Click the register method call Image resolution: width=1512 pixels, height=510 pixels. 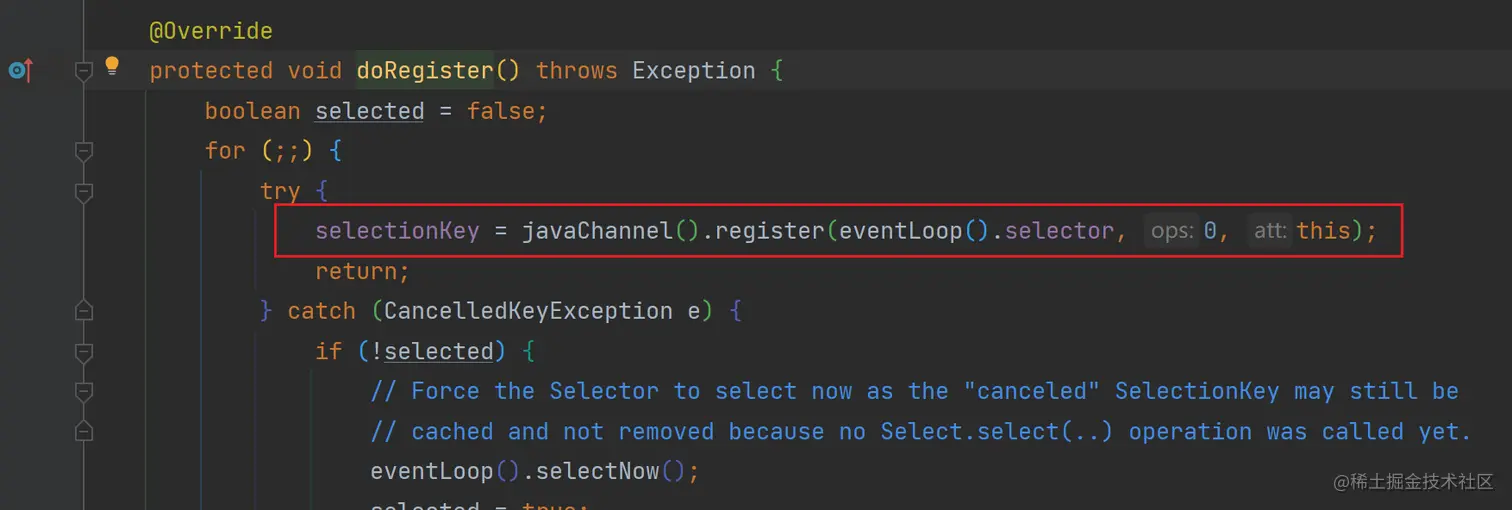770,231
